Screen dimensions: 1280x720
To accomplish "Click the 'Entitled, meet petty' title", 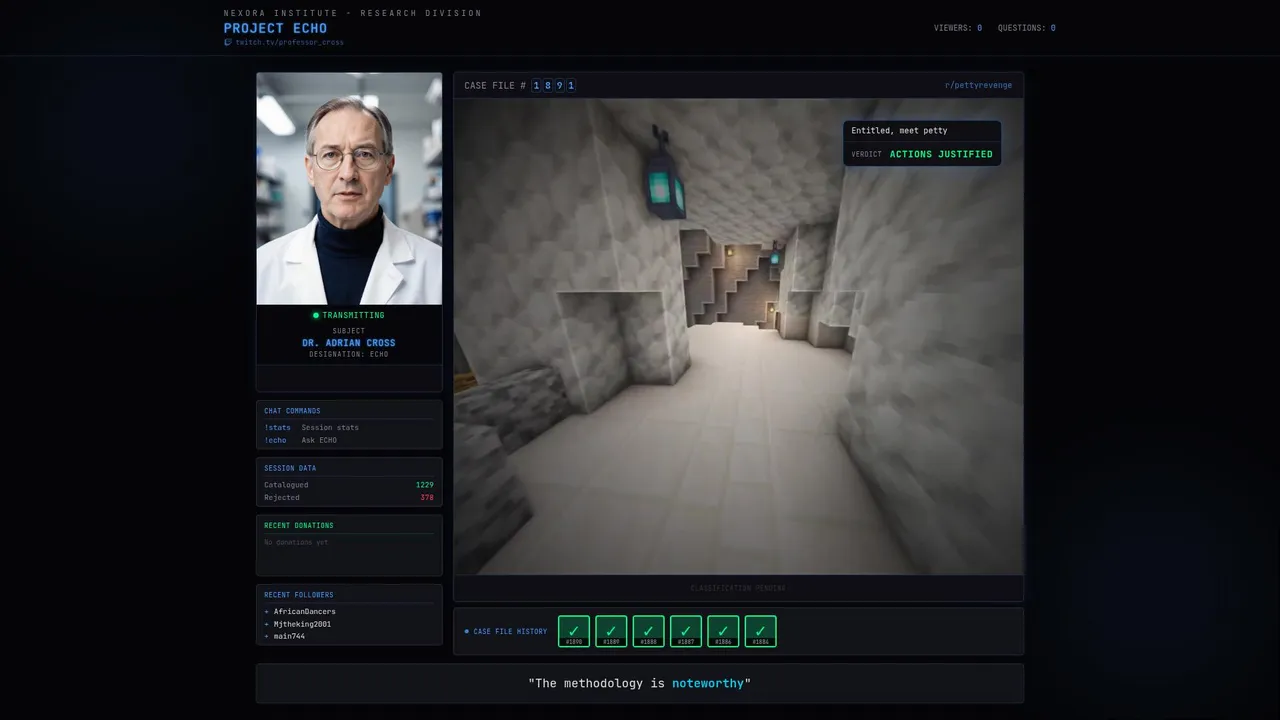I will click(x=899, y=131).
